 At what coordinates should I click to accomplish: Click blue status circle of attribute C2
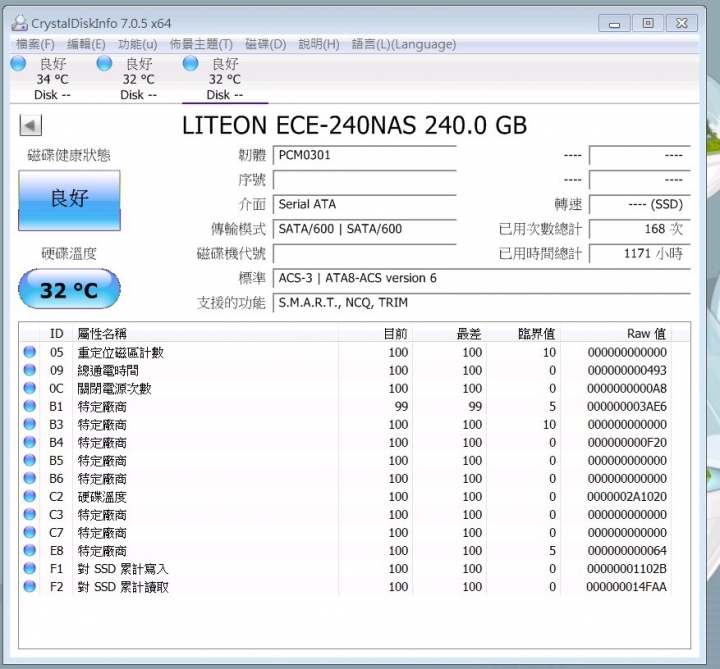coord(29,496)
